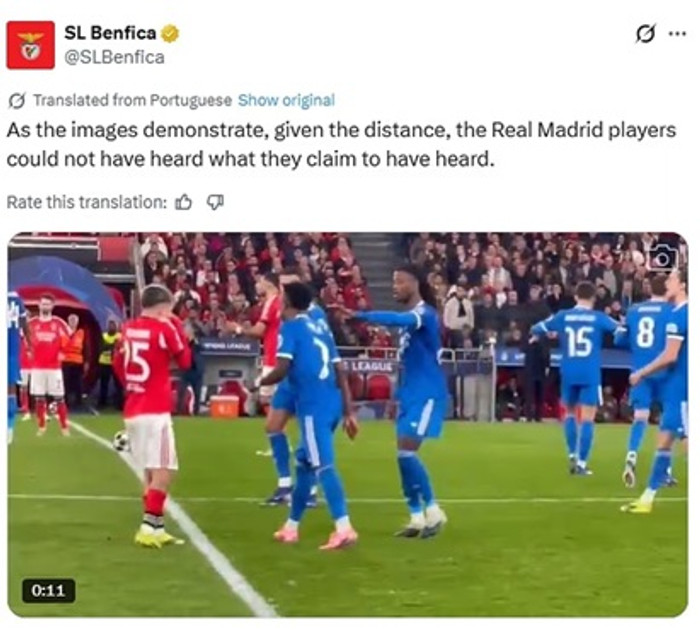Screen dimensions: 700x630
Task: Open the Grok icon near top right
Action: tap(646, 33)
